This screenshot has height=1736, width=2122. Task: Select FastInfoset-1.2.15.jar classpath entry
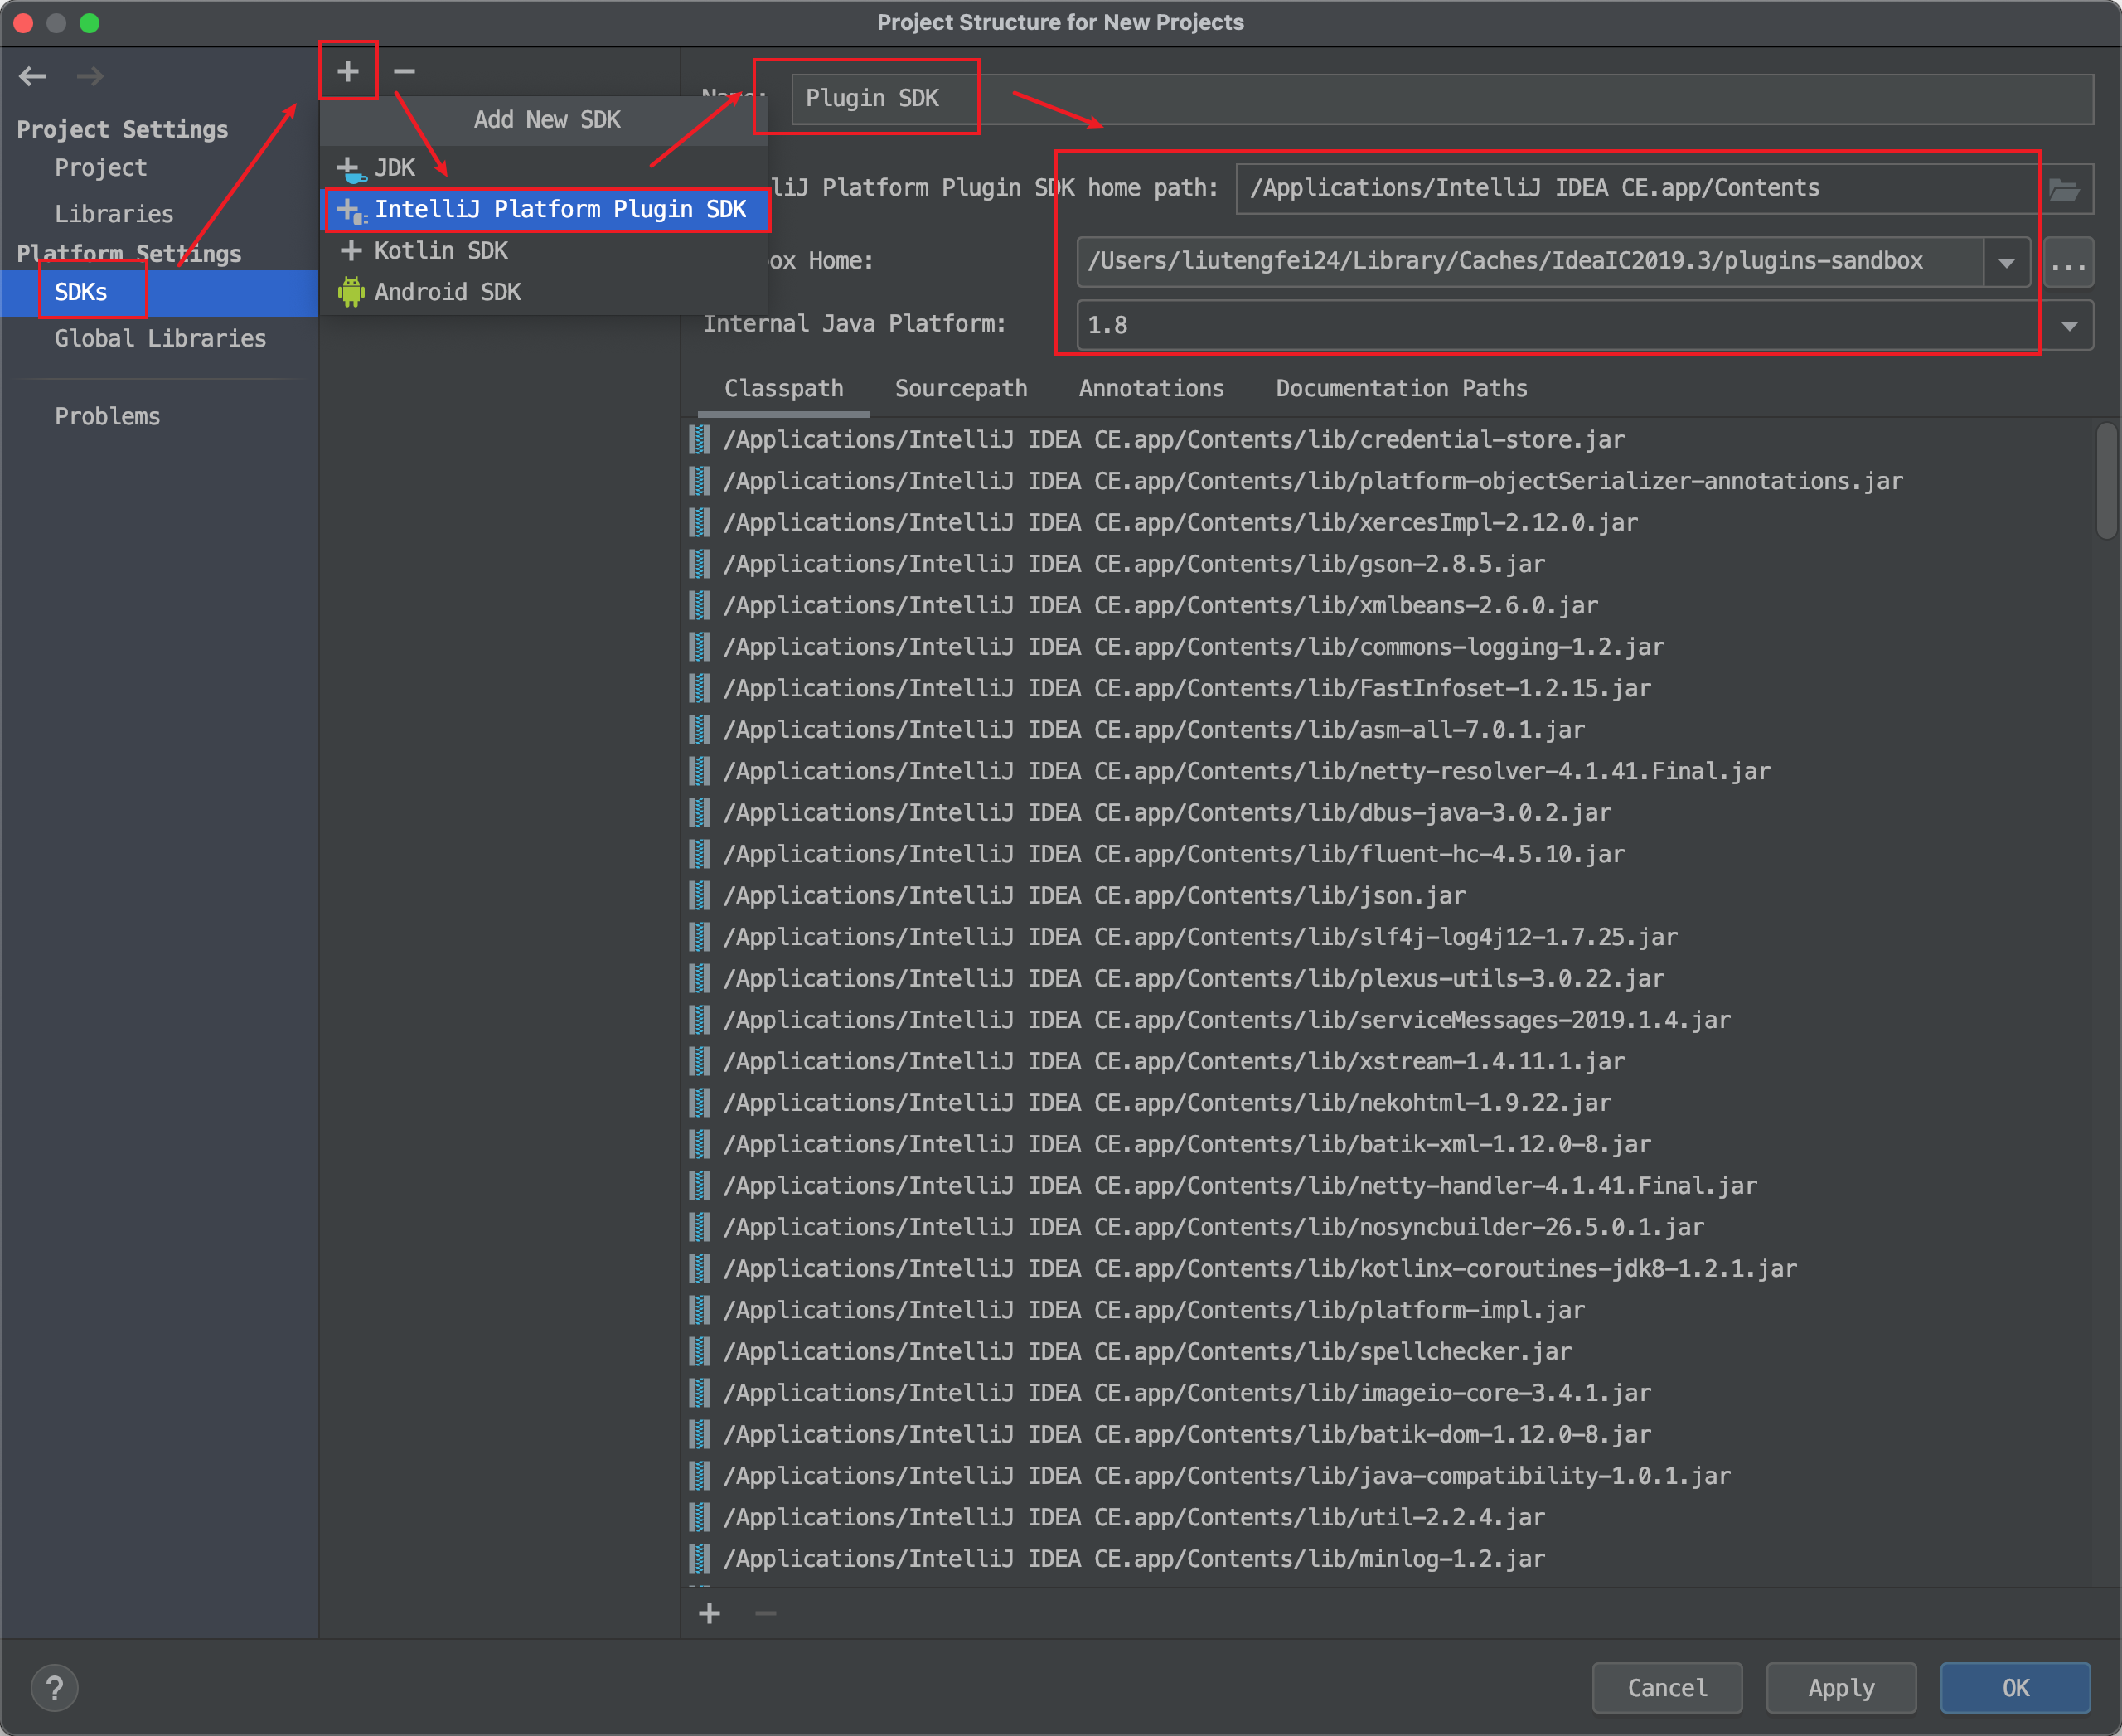(1389, 688)
